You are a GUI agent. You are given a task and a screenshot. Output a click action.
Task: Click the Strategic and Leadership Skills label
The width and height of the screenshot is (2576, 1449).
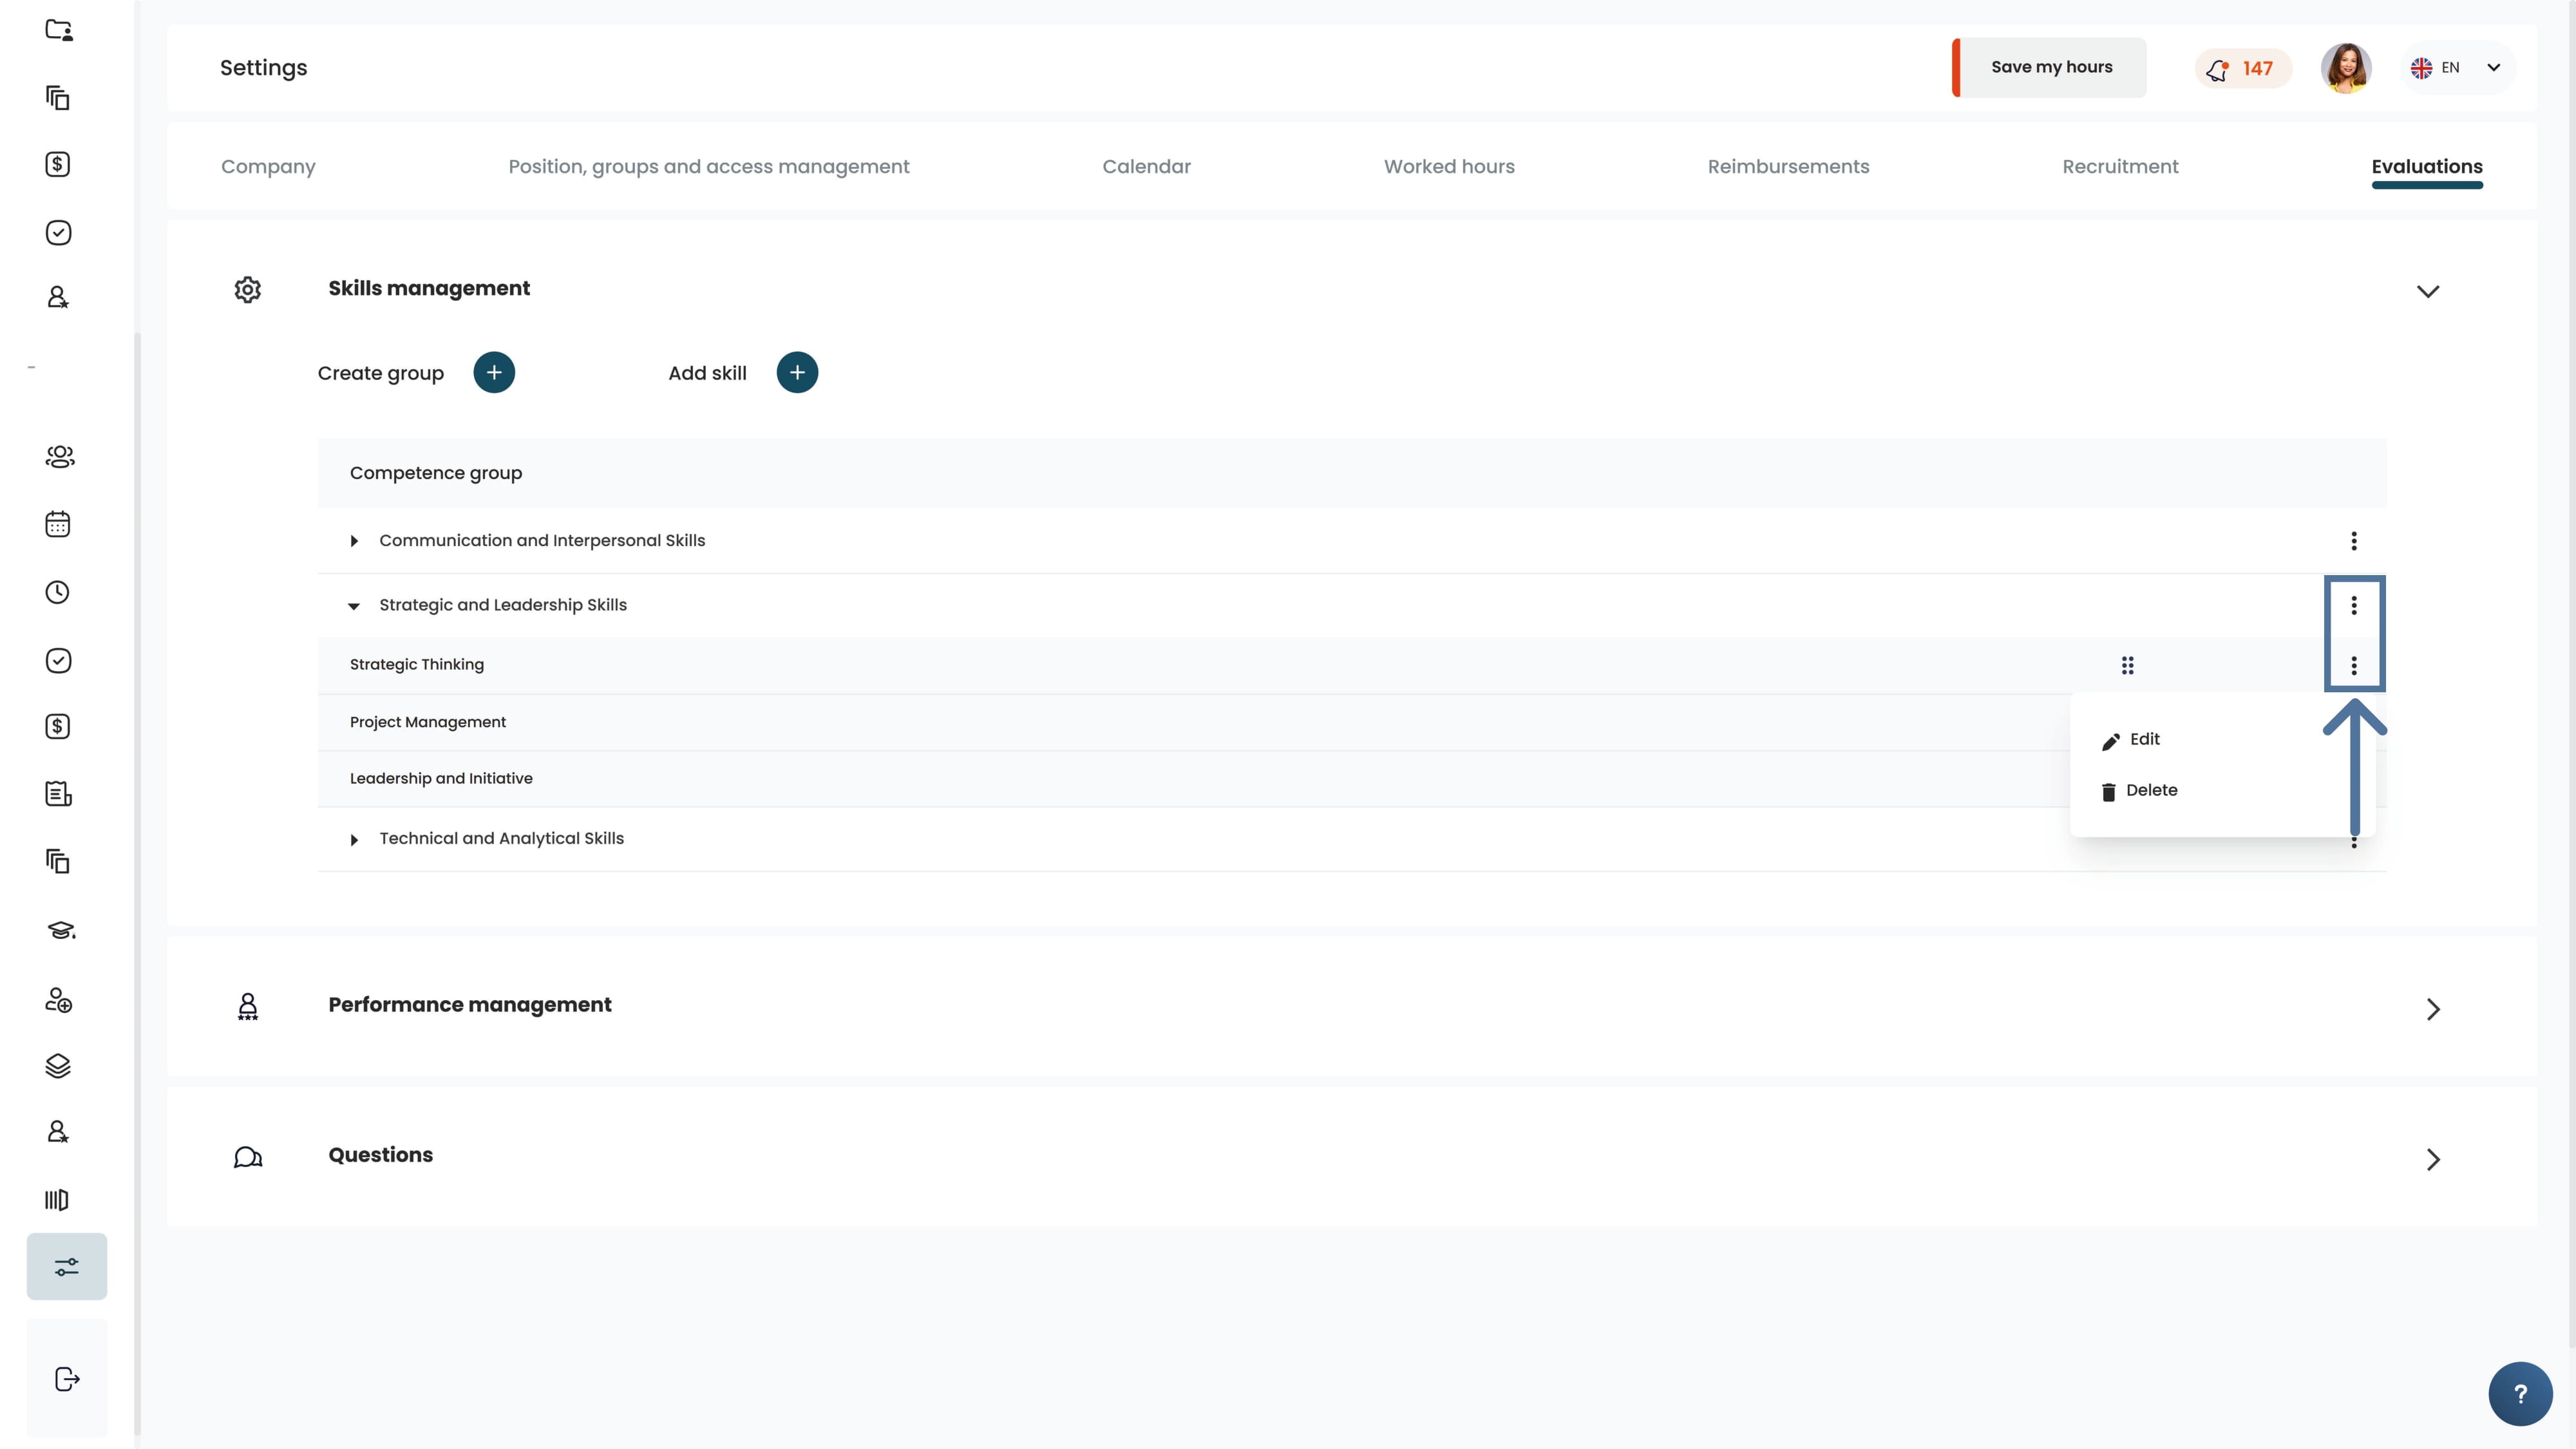[x=503, y=605]
